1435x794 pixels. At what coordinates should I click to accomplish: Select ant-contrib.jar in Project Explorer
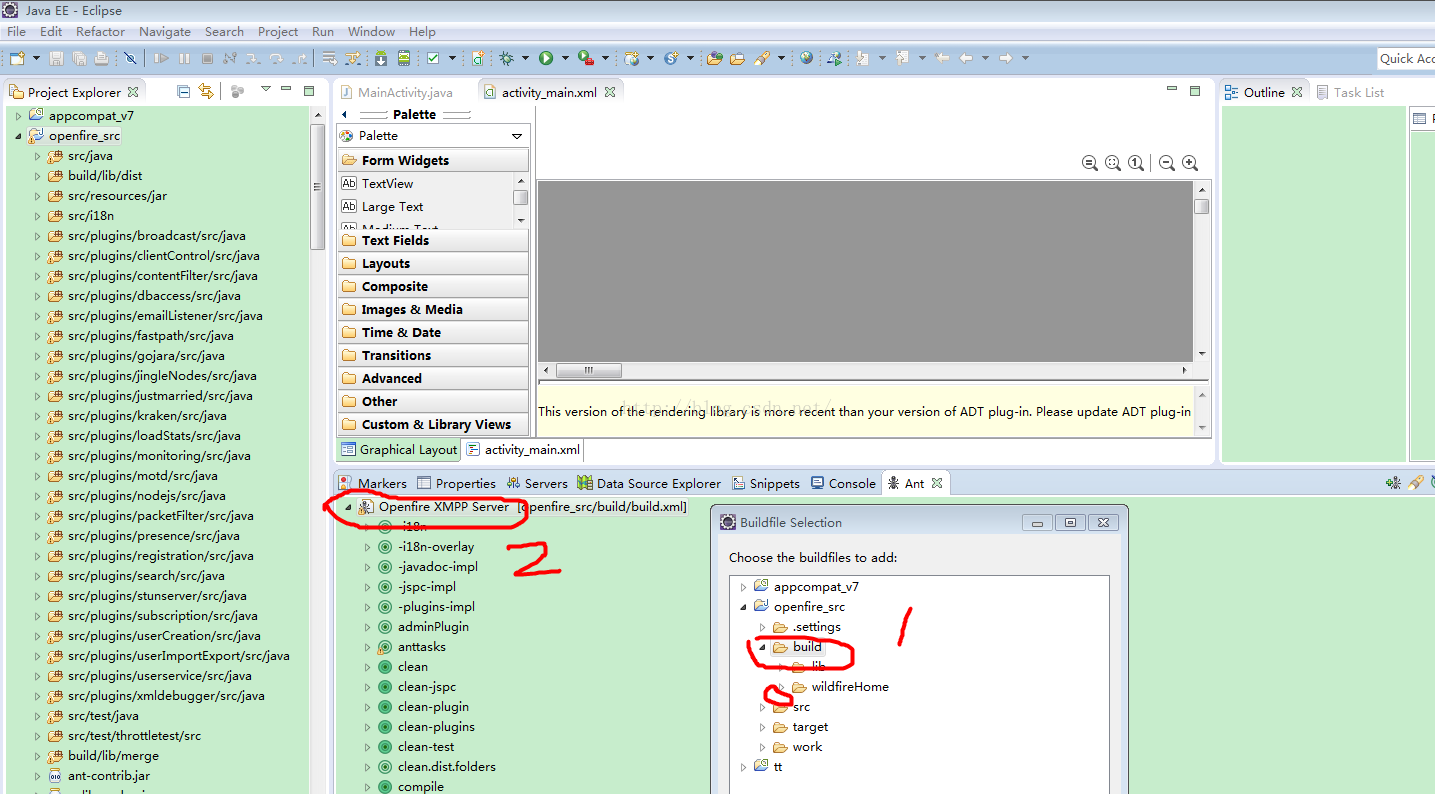(x=108, y=775)
